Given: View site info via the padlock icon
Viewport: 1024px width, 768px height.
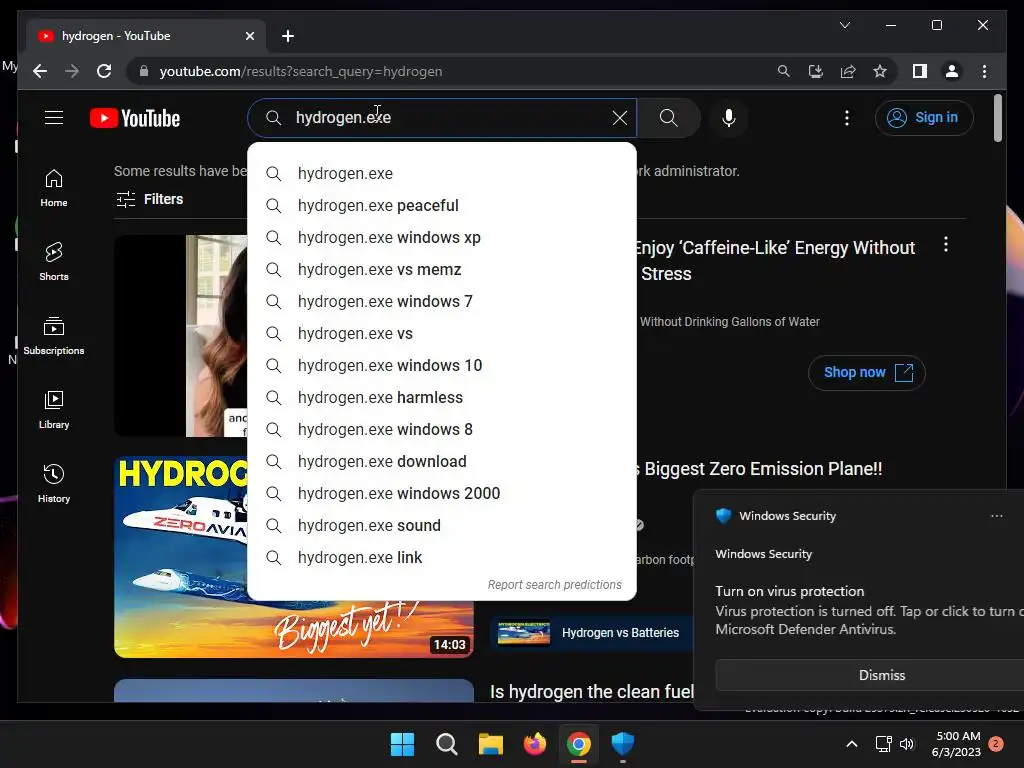Looking at the screenshot, I should click(x=144, y=71).
